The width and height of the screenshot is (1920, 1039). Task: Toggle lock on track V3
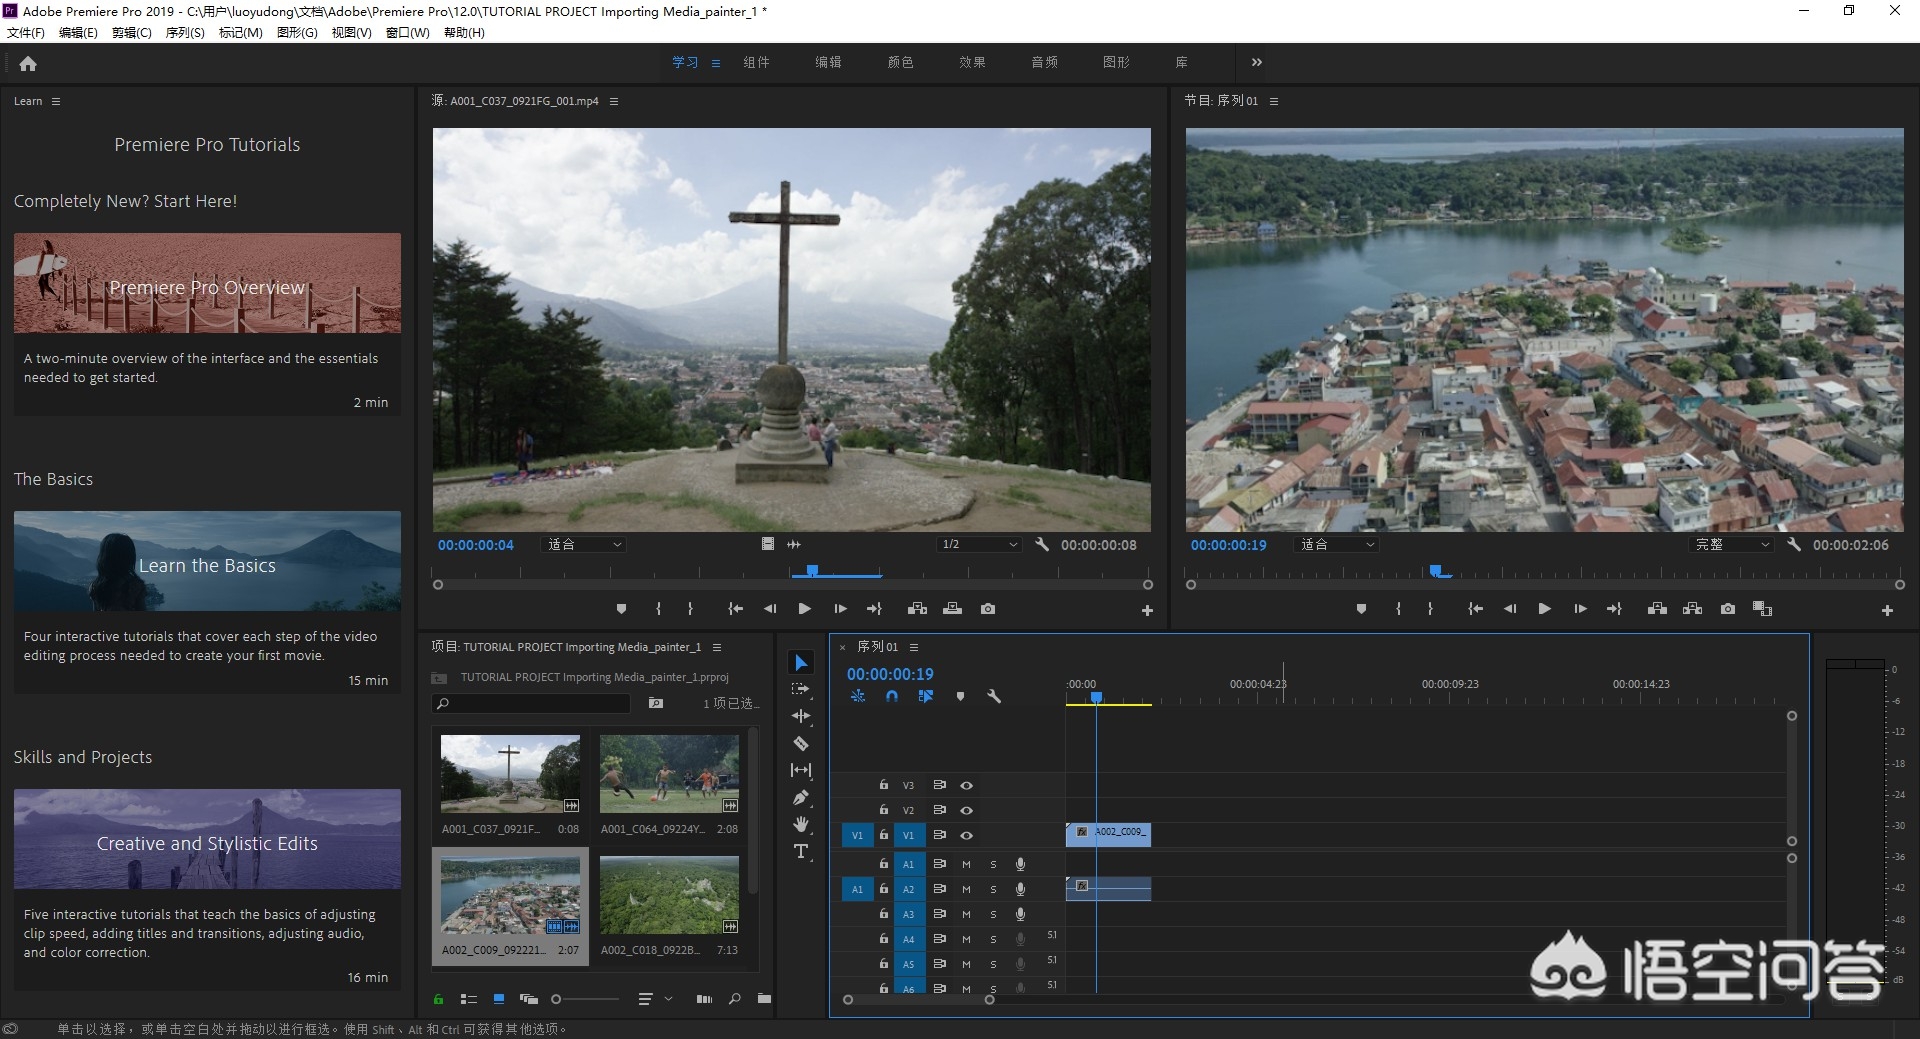pos(883,785)
